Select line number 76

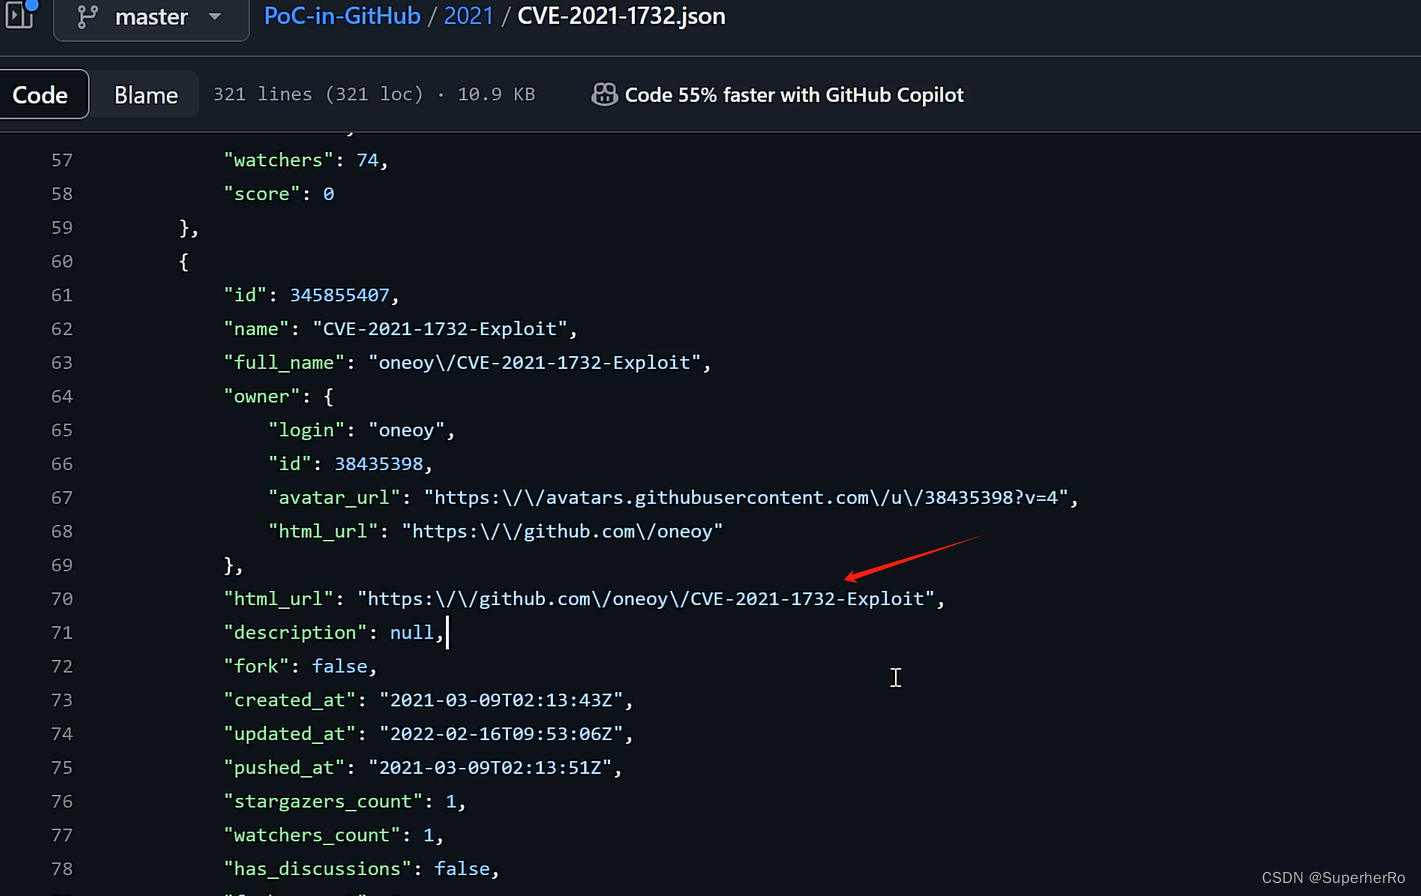62,801
